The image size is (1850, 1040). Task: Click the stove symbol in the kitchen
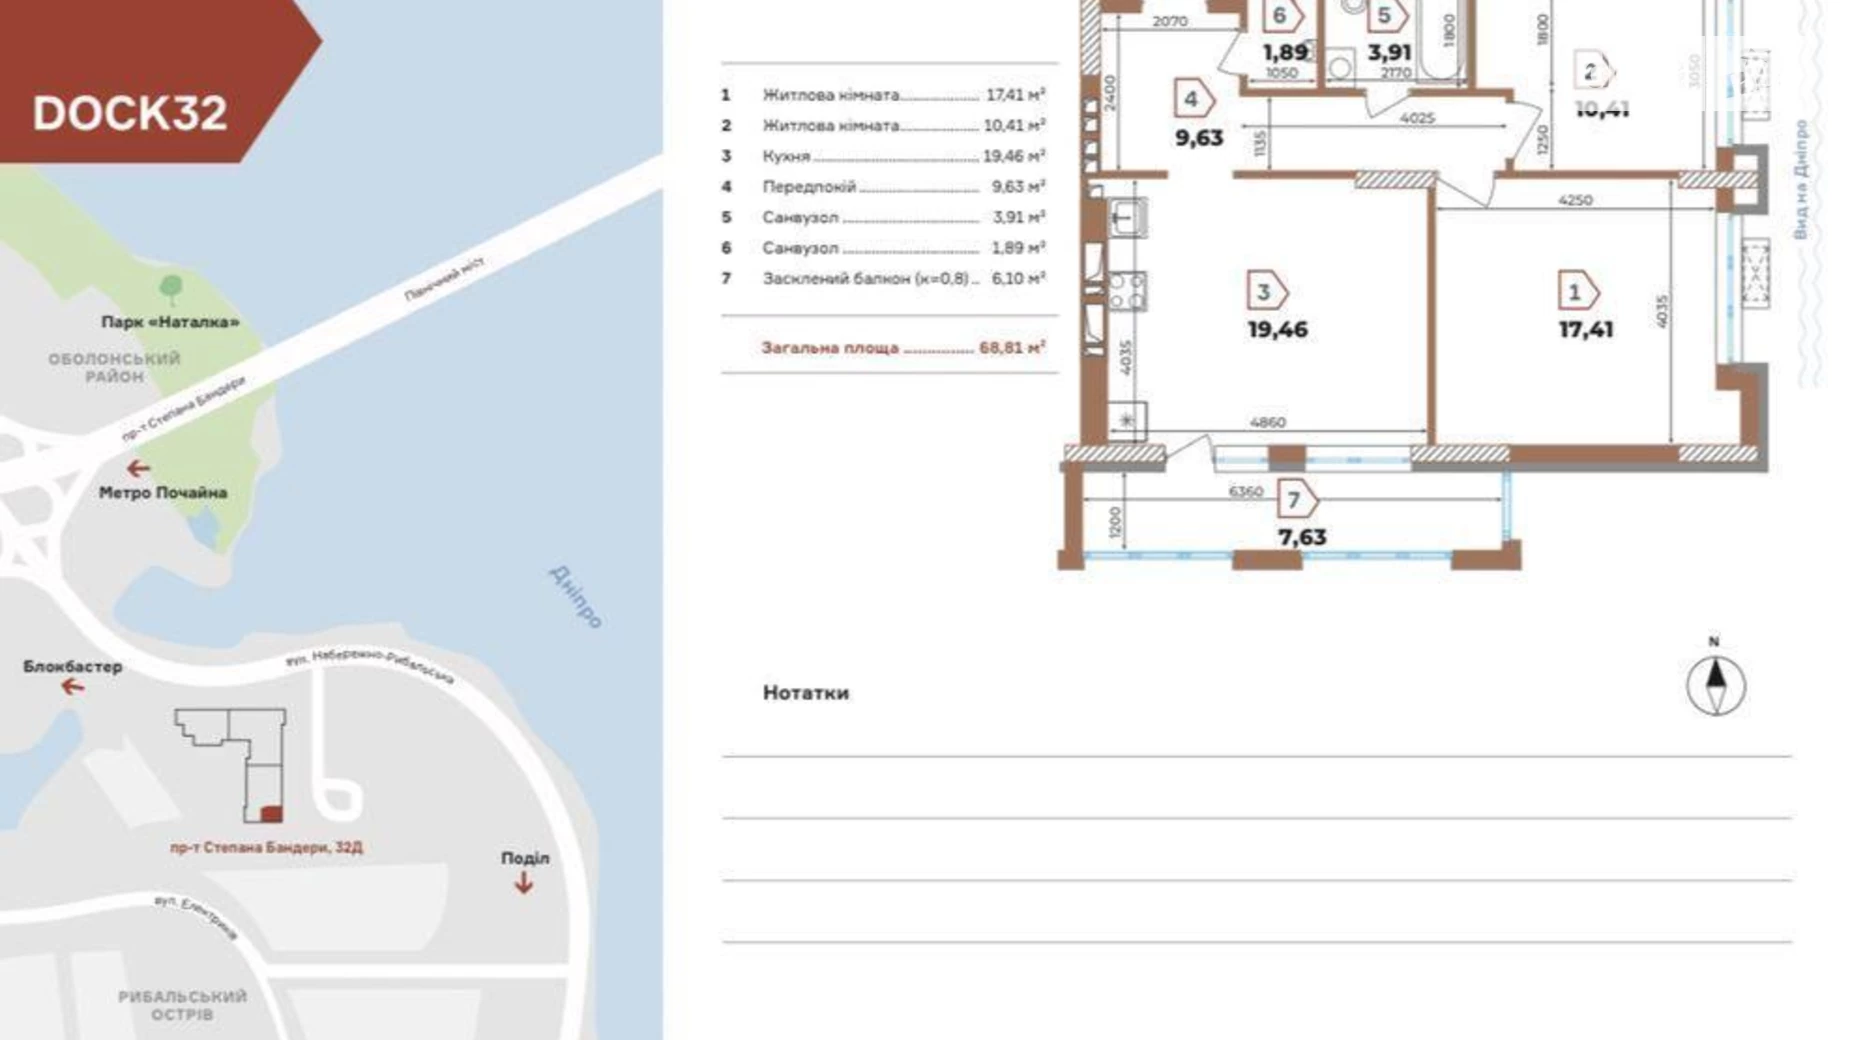coord(1128,291)
